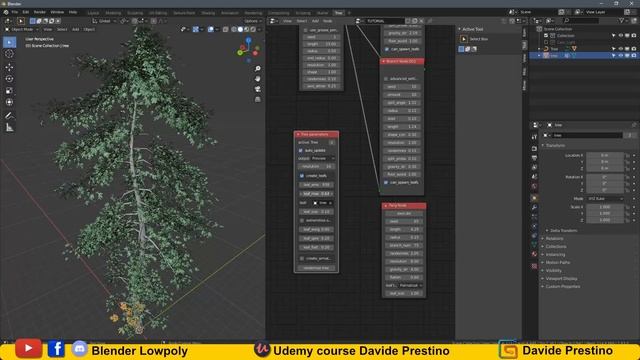Toggle the create_armature checkbox in Tree parameters
The width and height of the screenshot is (640, 360).
302,258
